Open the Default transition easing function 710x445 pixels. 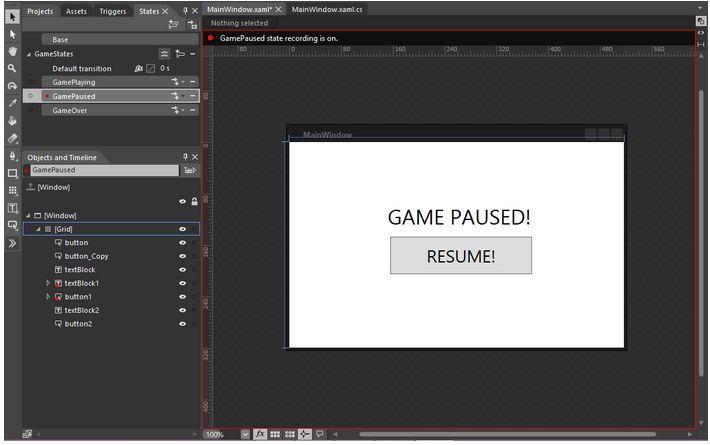150,68
